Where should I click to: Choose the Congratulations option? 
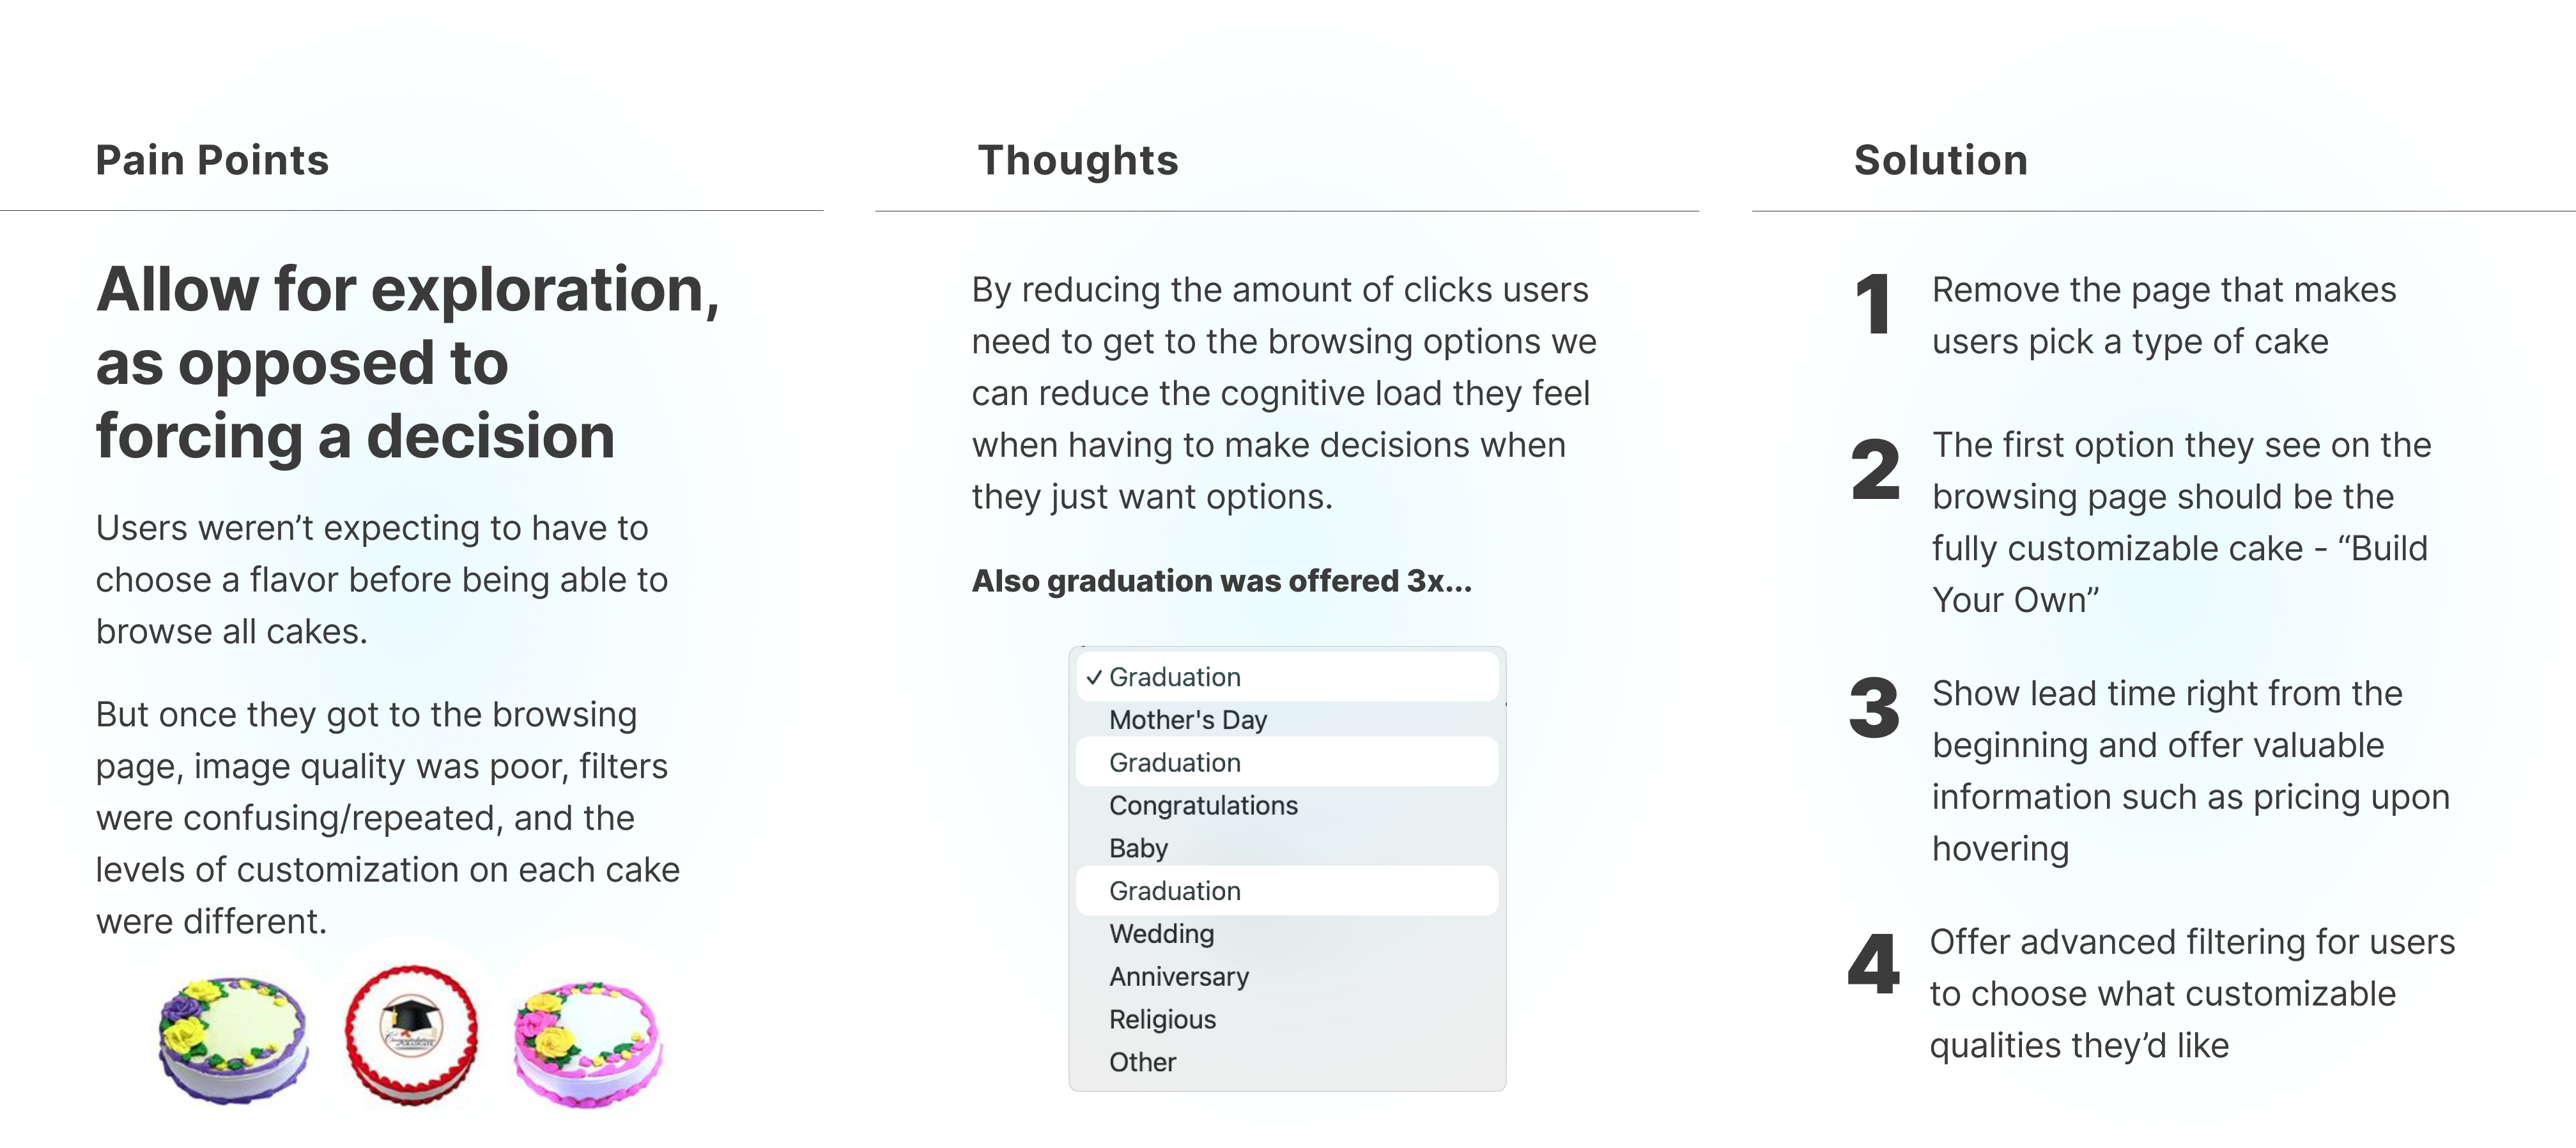coord(1203,806)
